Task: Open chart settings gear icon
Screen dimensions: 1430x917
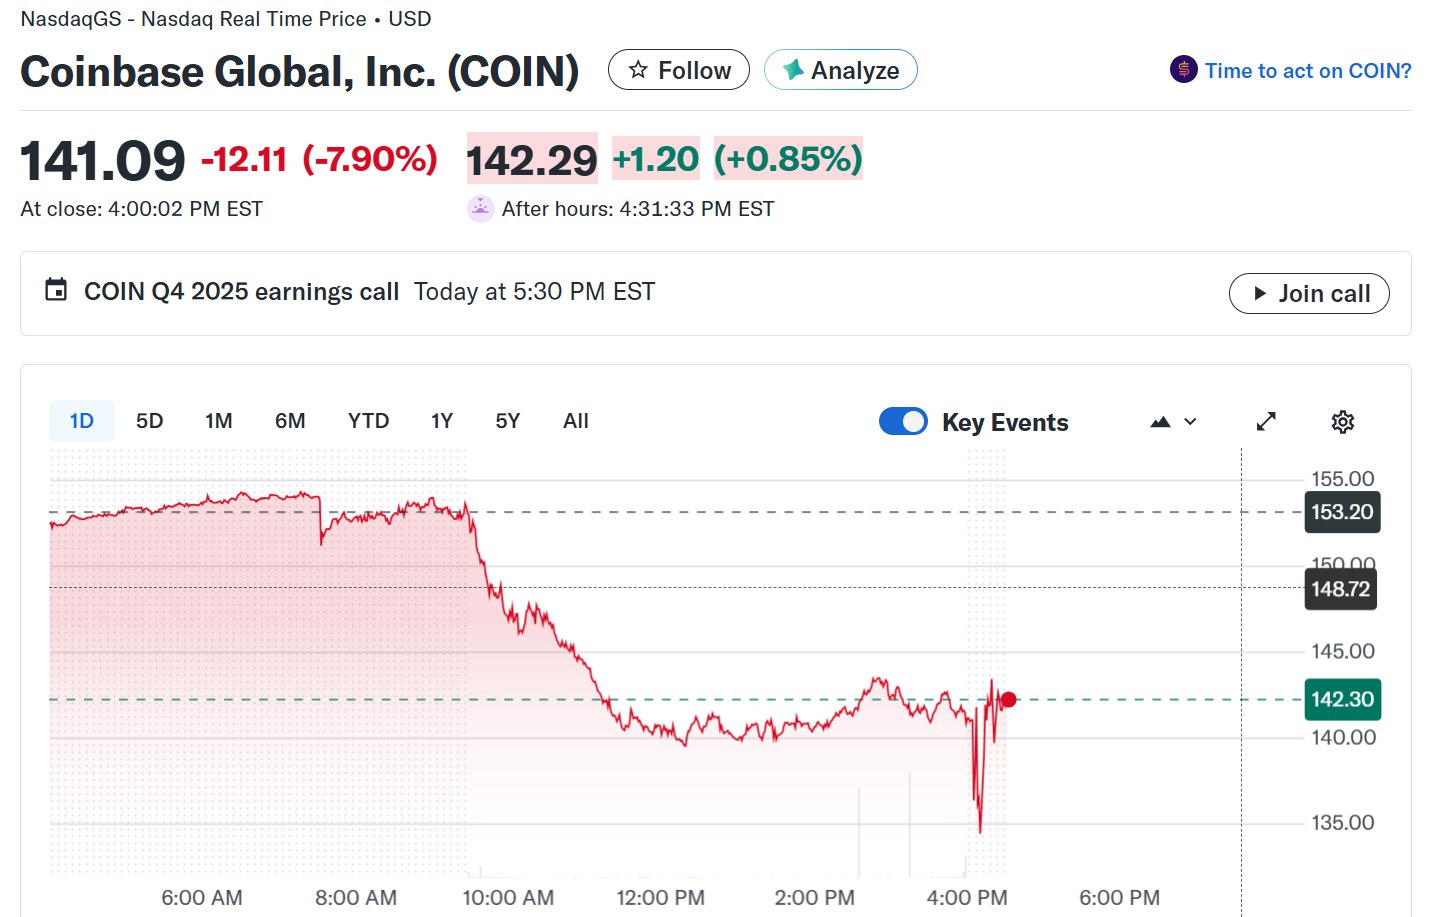Action: pos(1342,422)
